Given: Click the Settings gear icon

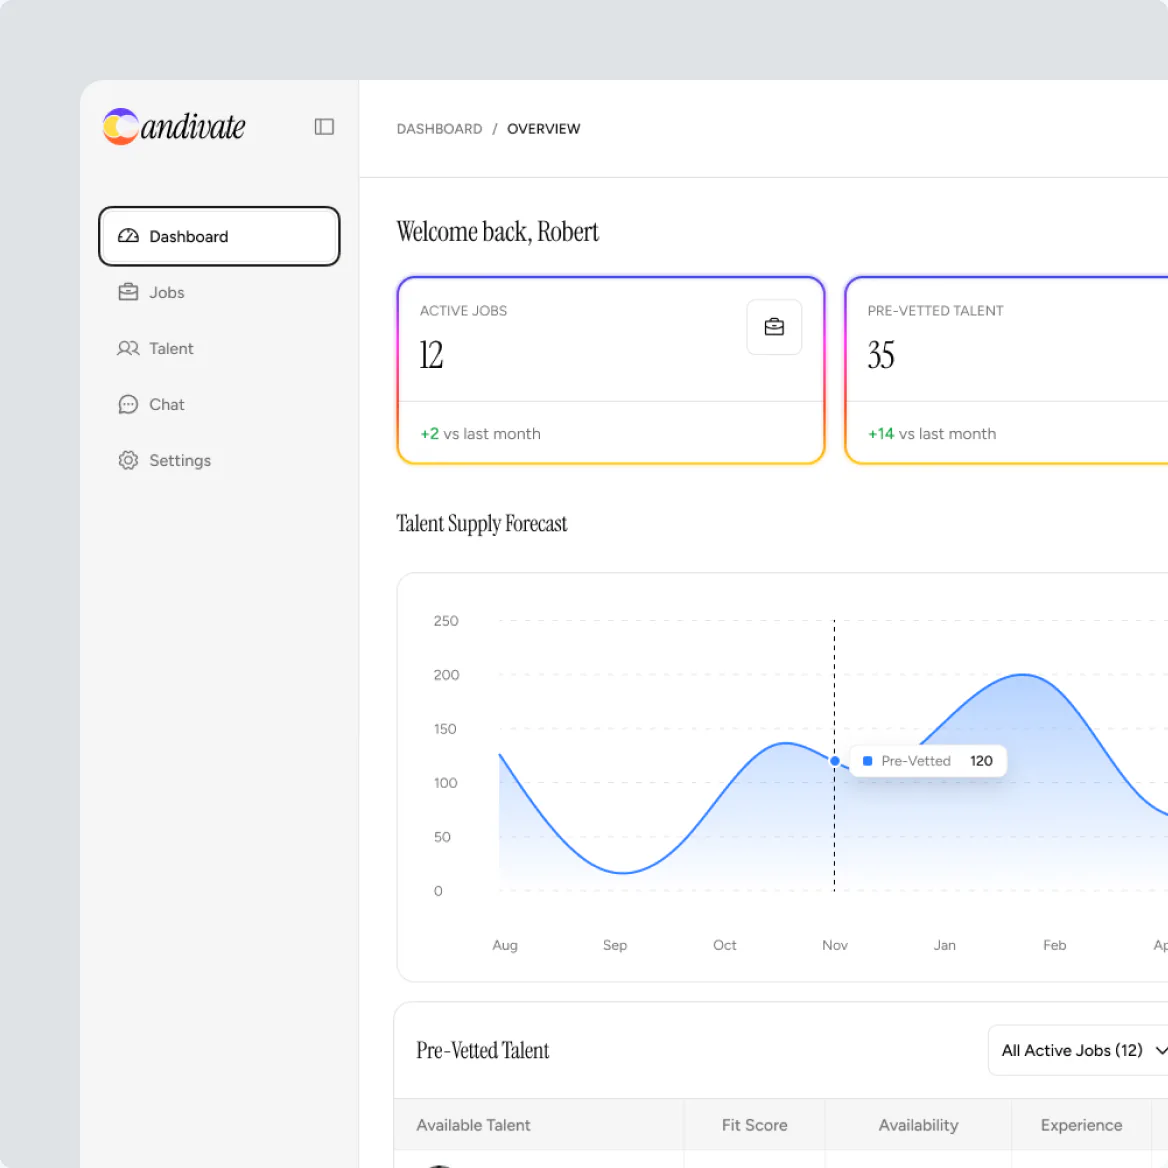Looking at the screenshot, I should [x=128, y=460].
